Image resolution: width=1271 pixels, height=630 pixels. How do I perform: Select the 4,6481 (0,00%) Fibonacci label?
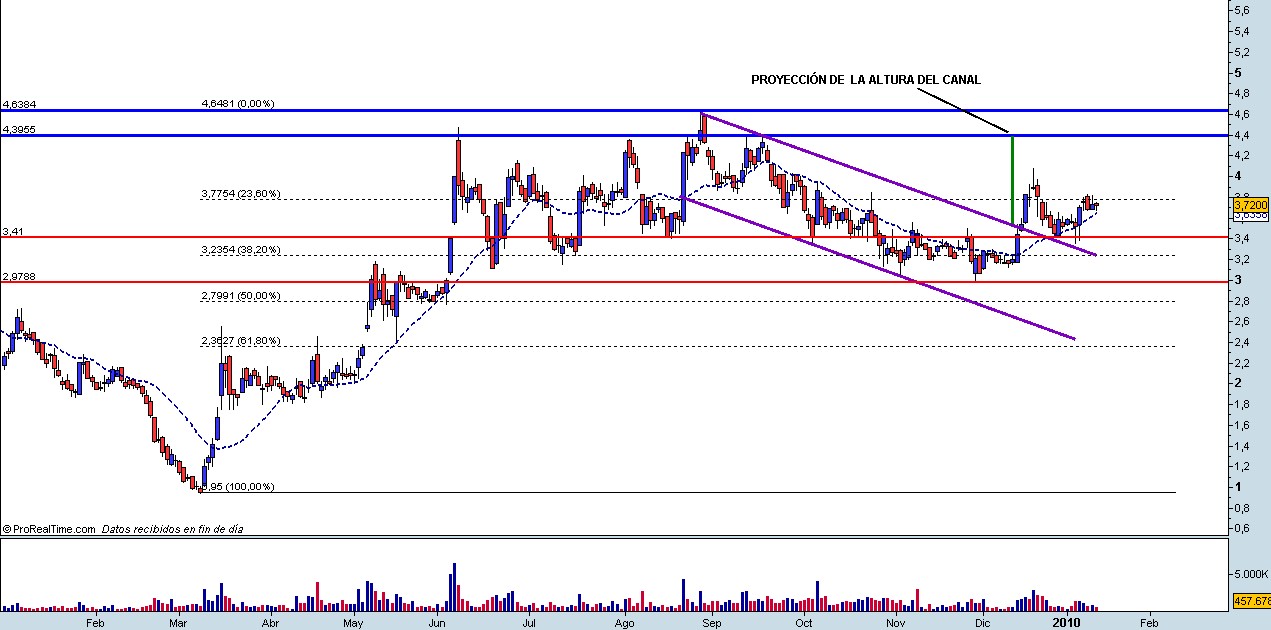tap(238, 103)
